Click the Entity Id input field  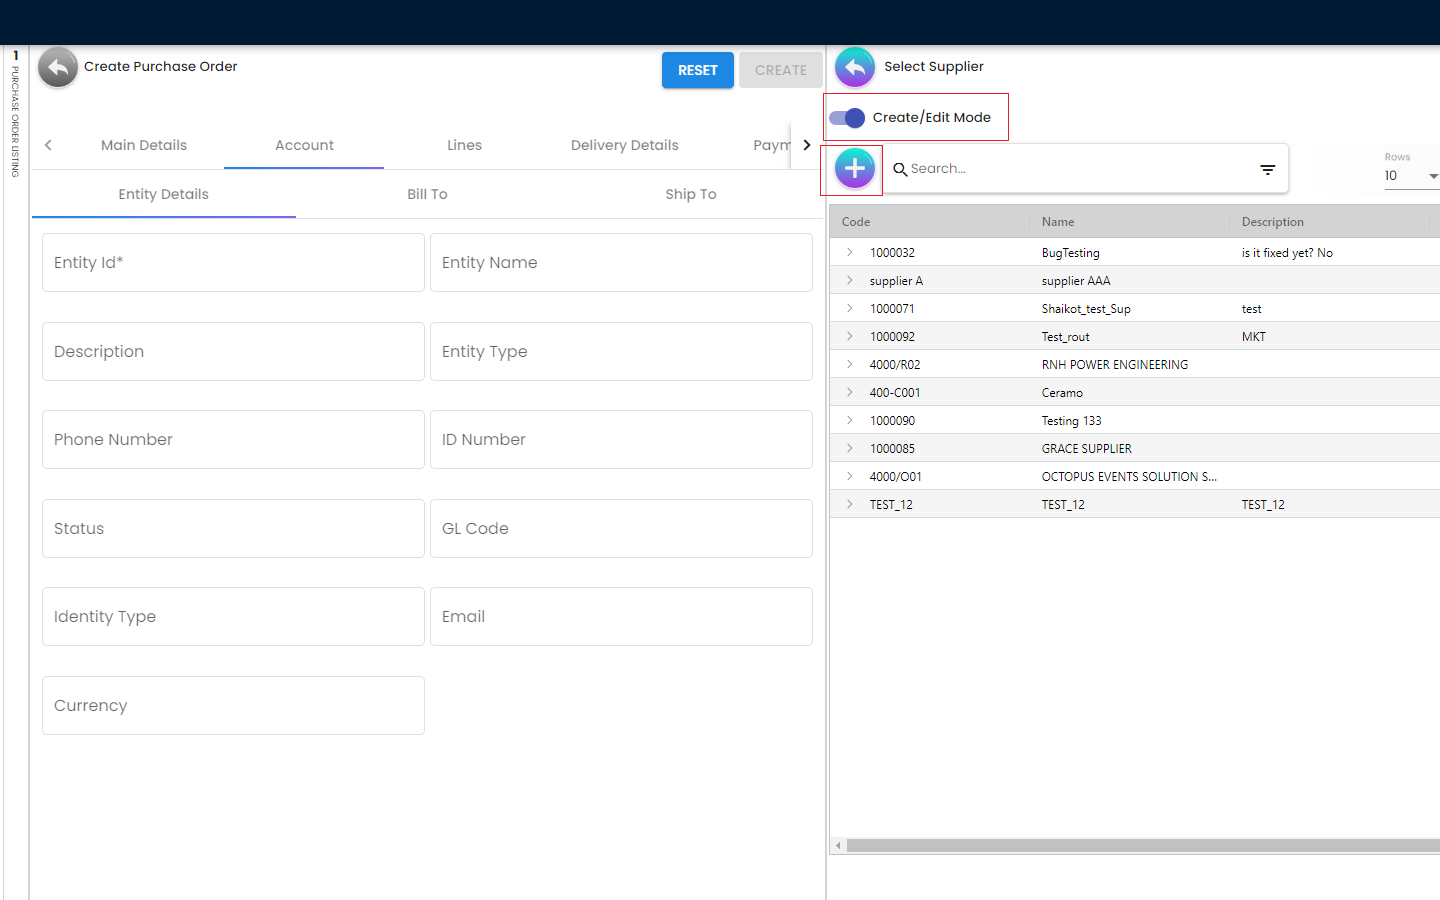coord(233,263)
